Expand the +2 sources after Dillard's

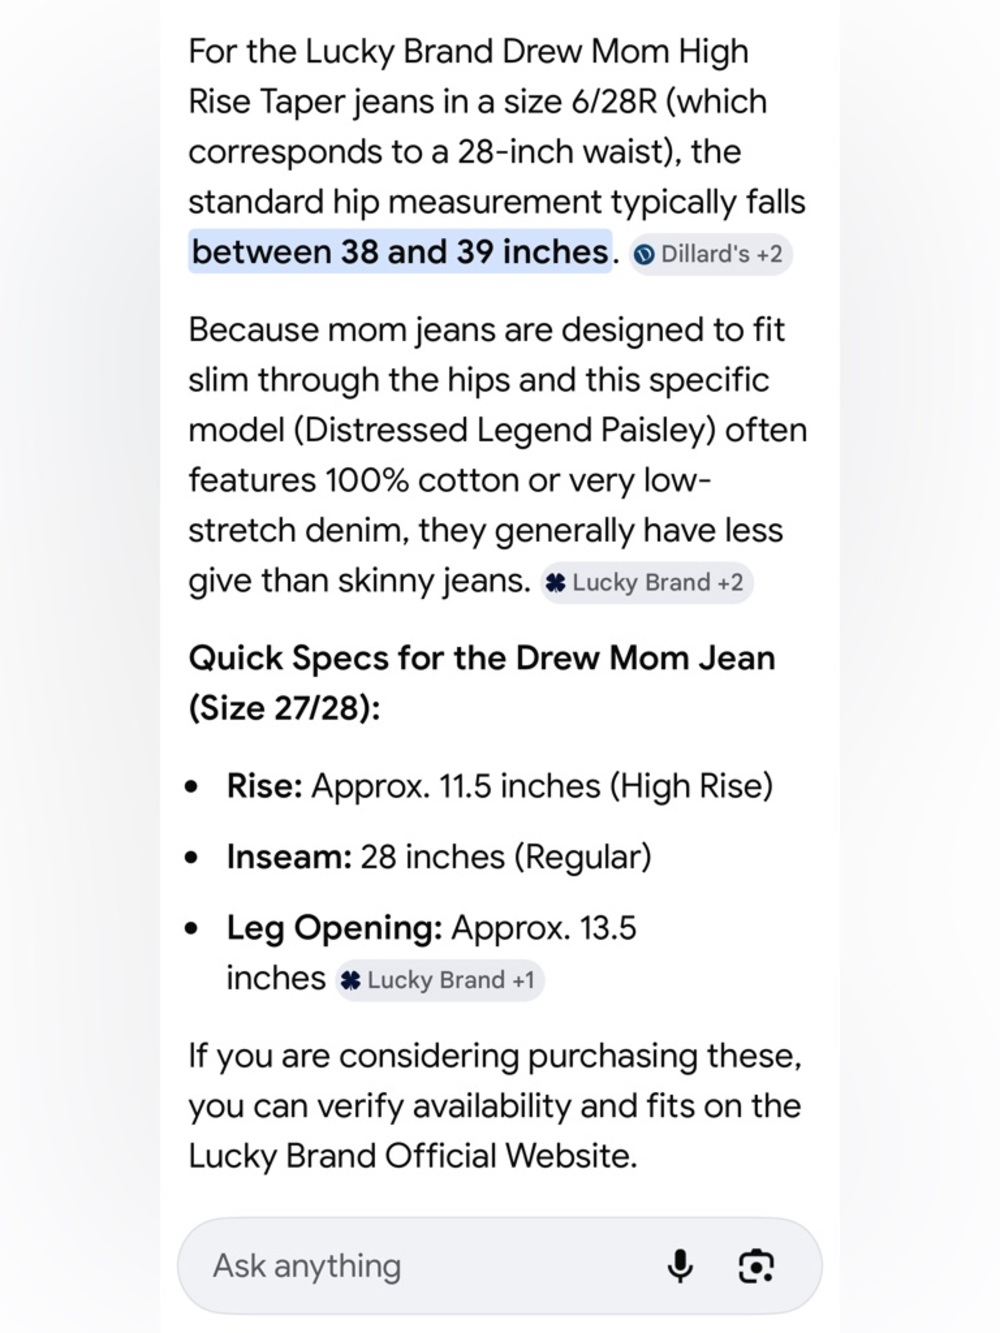[x=770, y=254]
